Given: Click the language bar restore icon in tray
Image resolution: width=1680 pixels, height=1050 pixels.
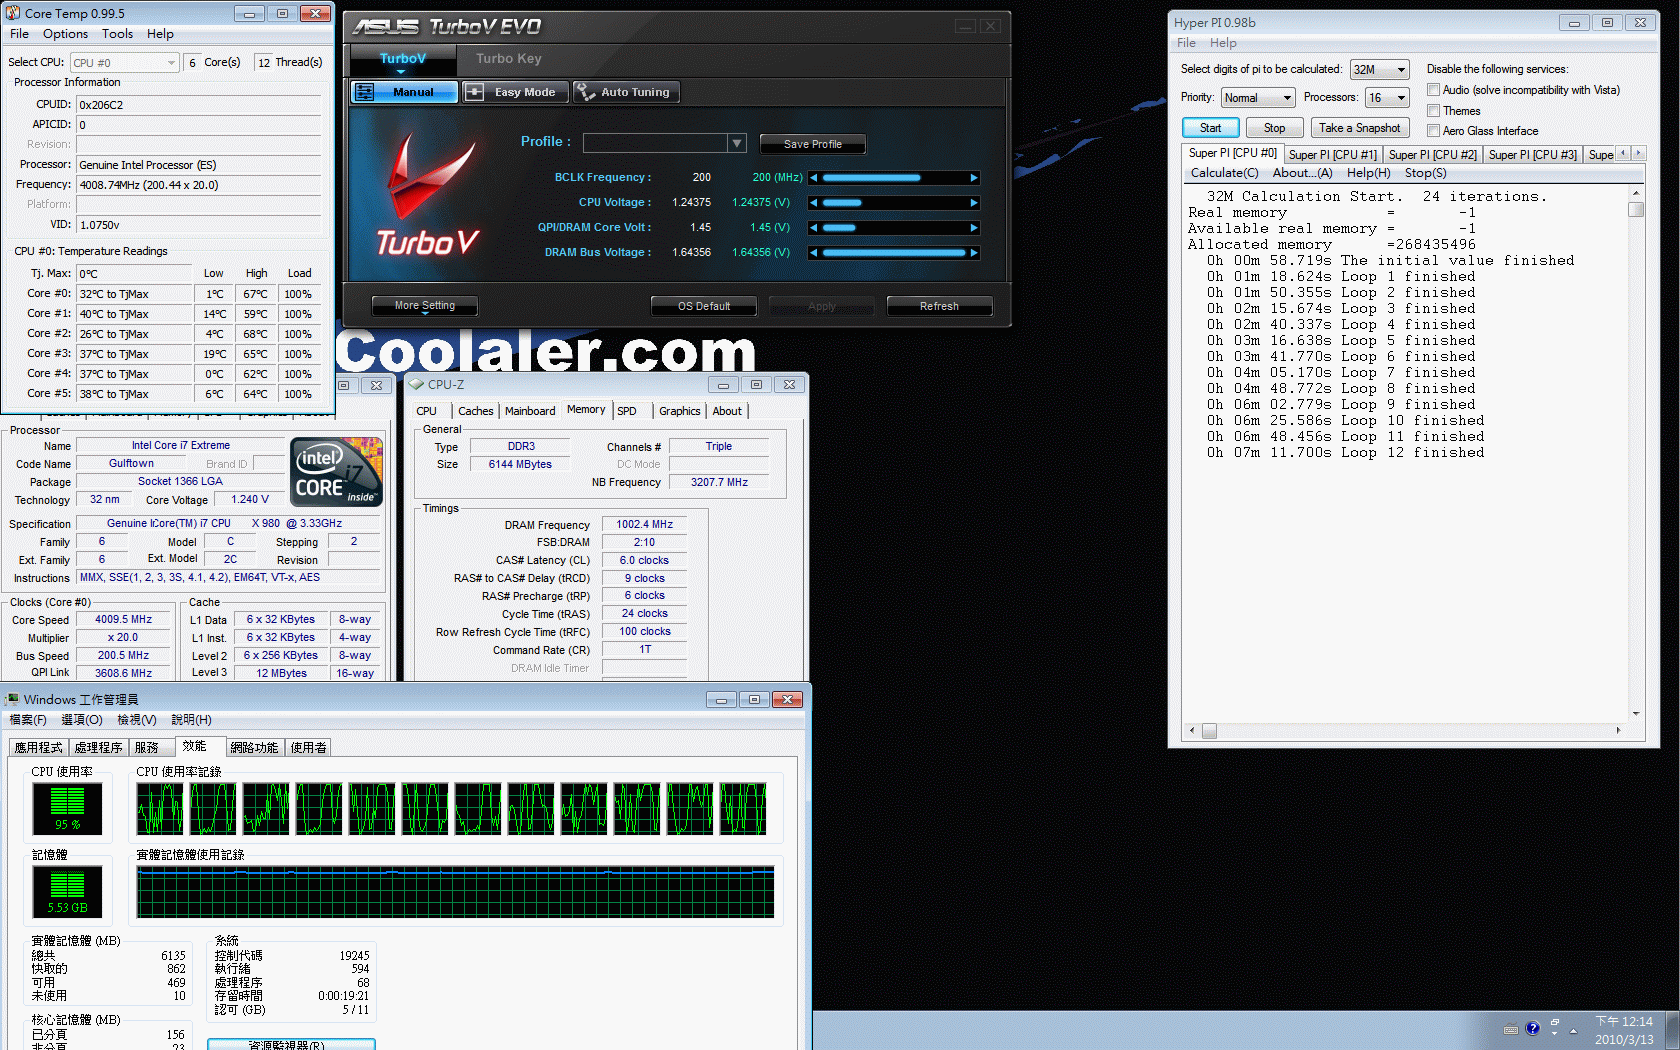Looking at the screenshot, I should tap(1554, 1024).
